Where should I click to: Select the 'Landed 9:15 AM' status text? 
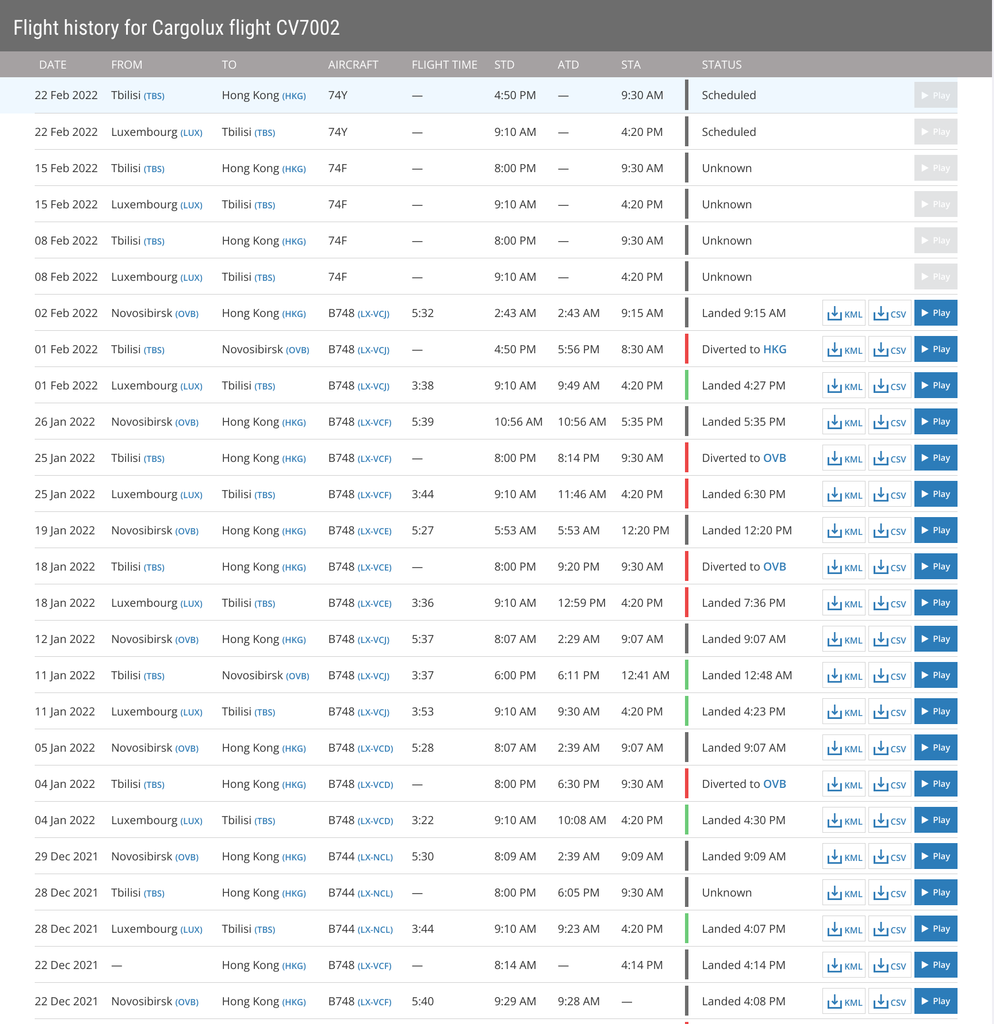coord(744,313)
